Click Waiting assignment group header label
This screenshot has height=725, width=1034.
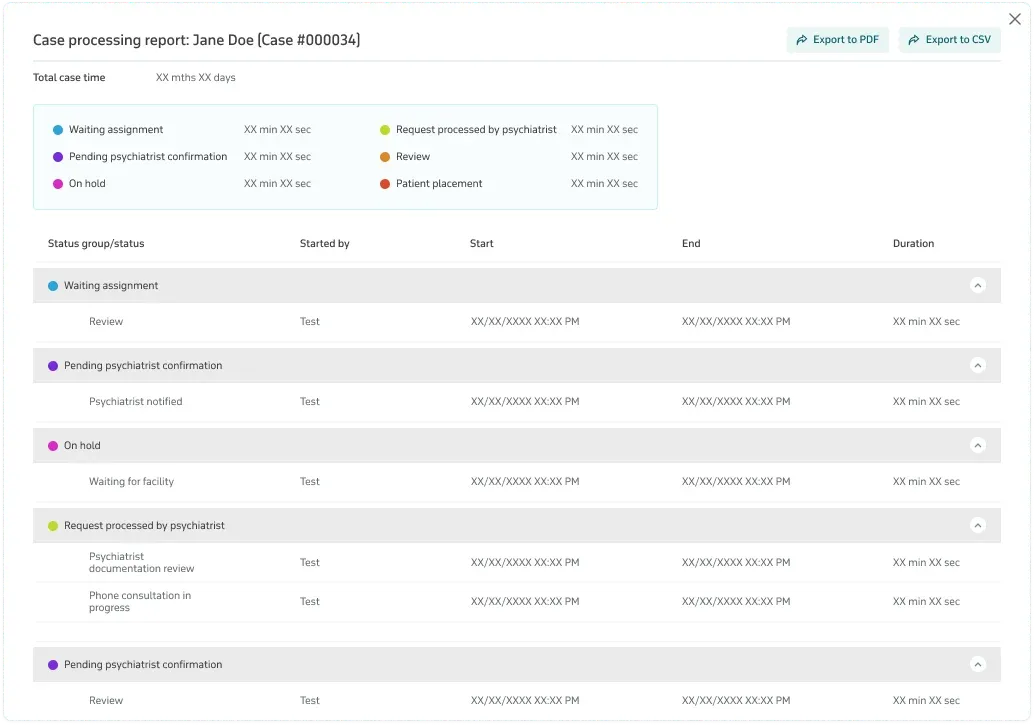(111, 286)
